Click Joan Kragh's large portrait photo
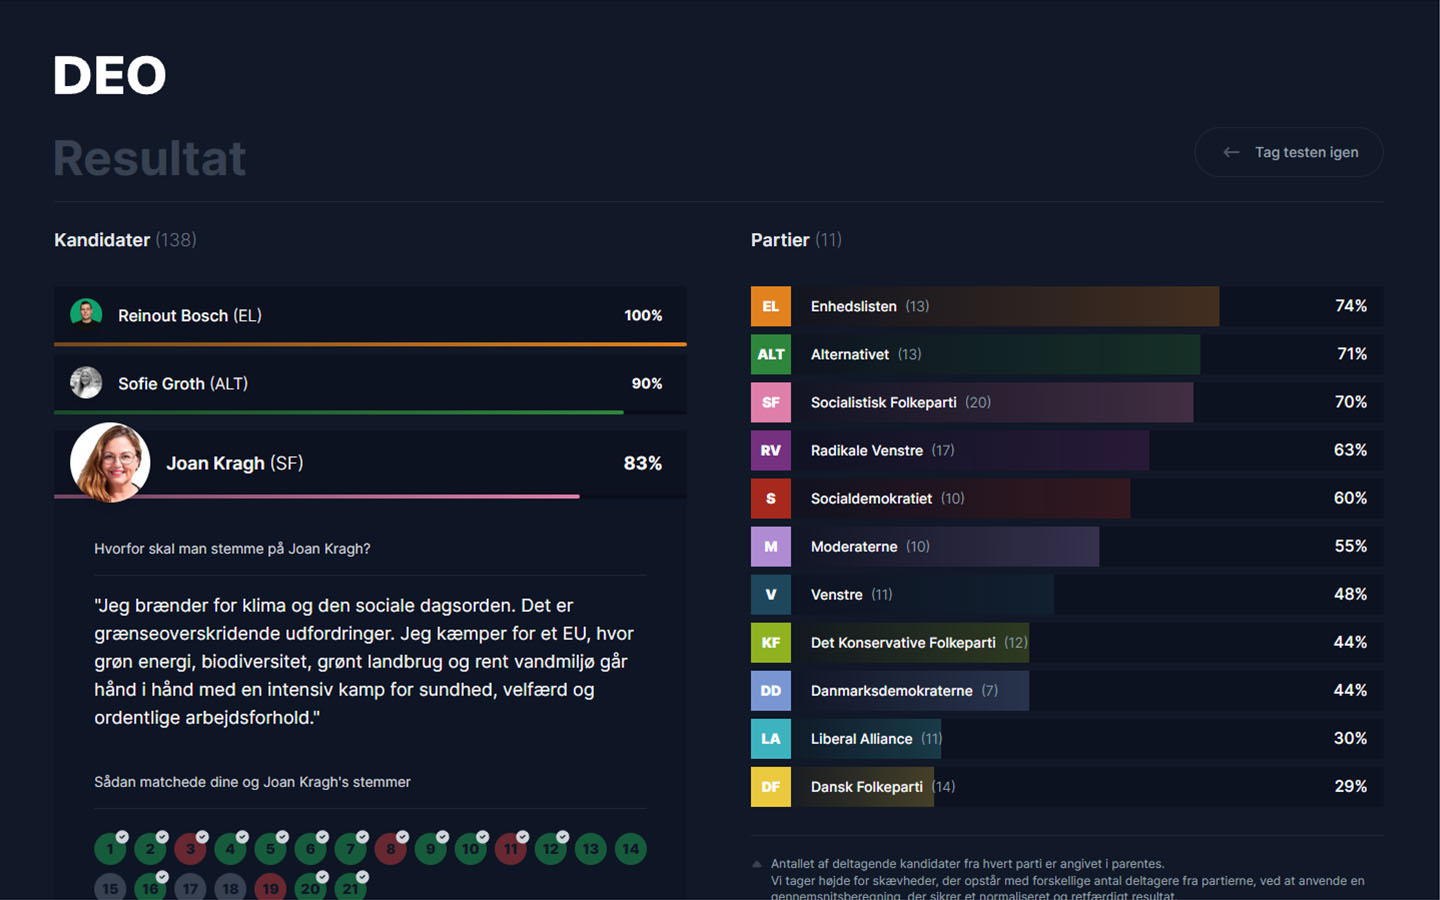The width and height of the screenshot is (1440, 900). click(x=110, y=462)
